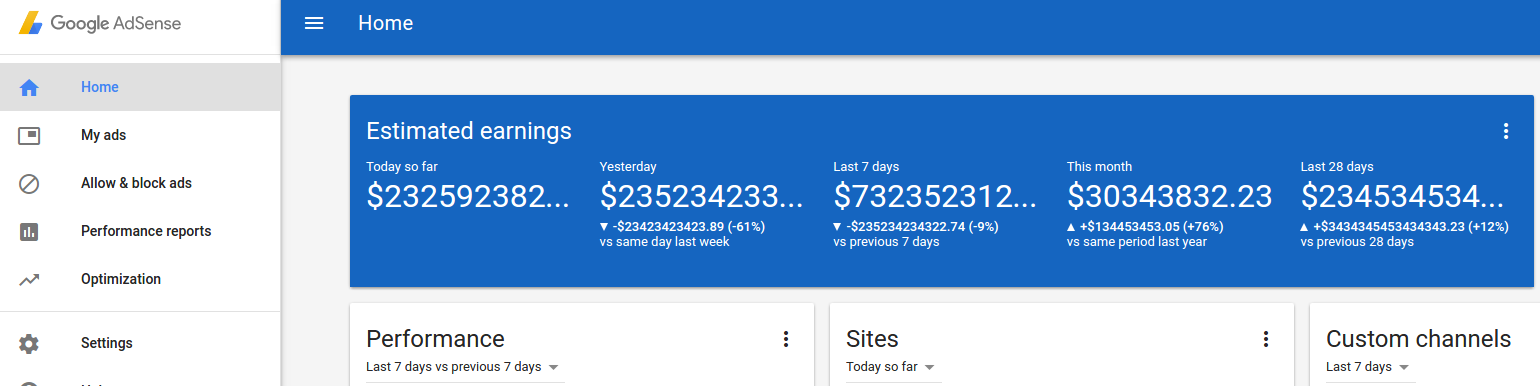The image size is (1540, 386).
Task: Click the Last 7 days earnings amount
Action: pos(935,196)
